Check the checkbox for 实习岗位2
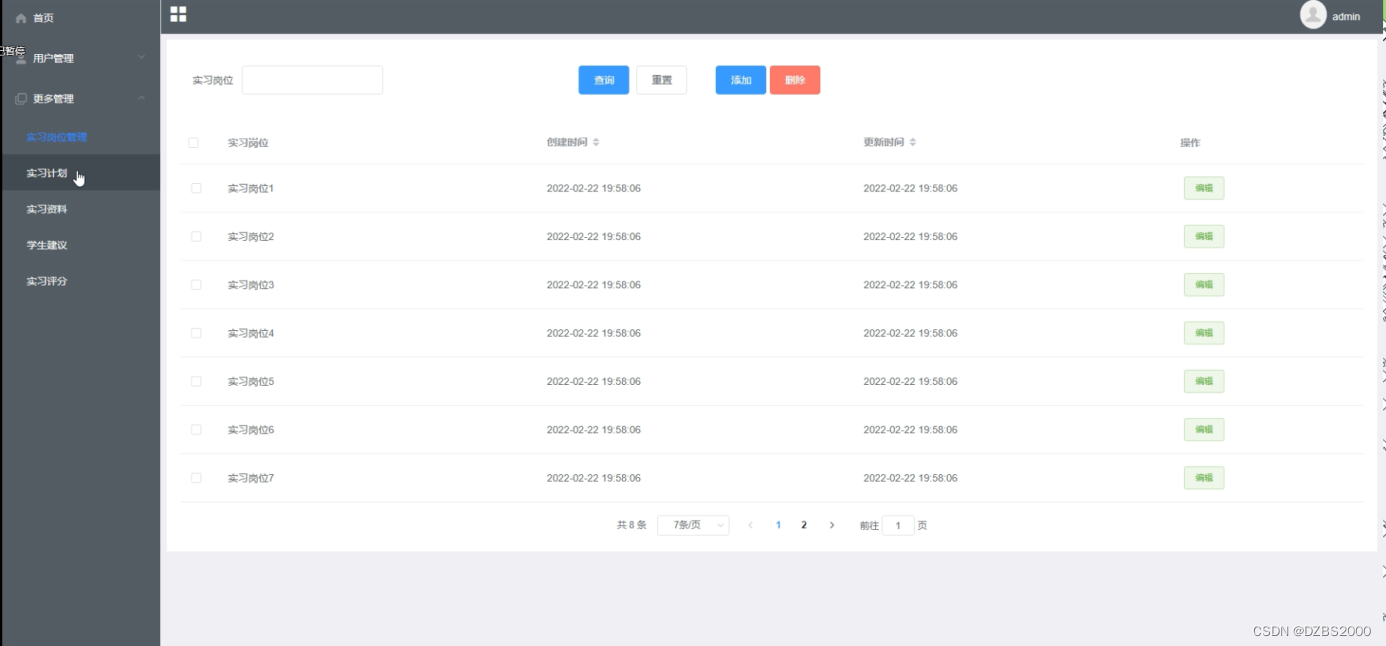The image size is (1386, 646). [x=196, y=237]
